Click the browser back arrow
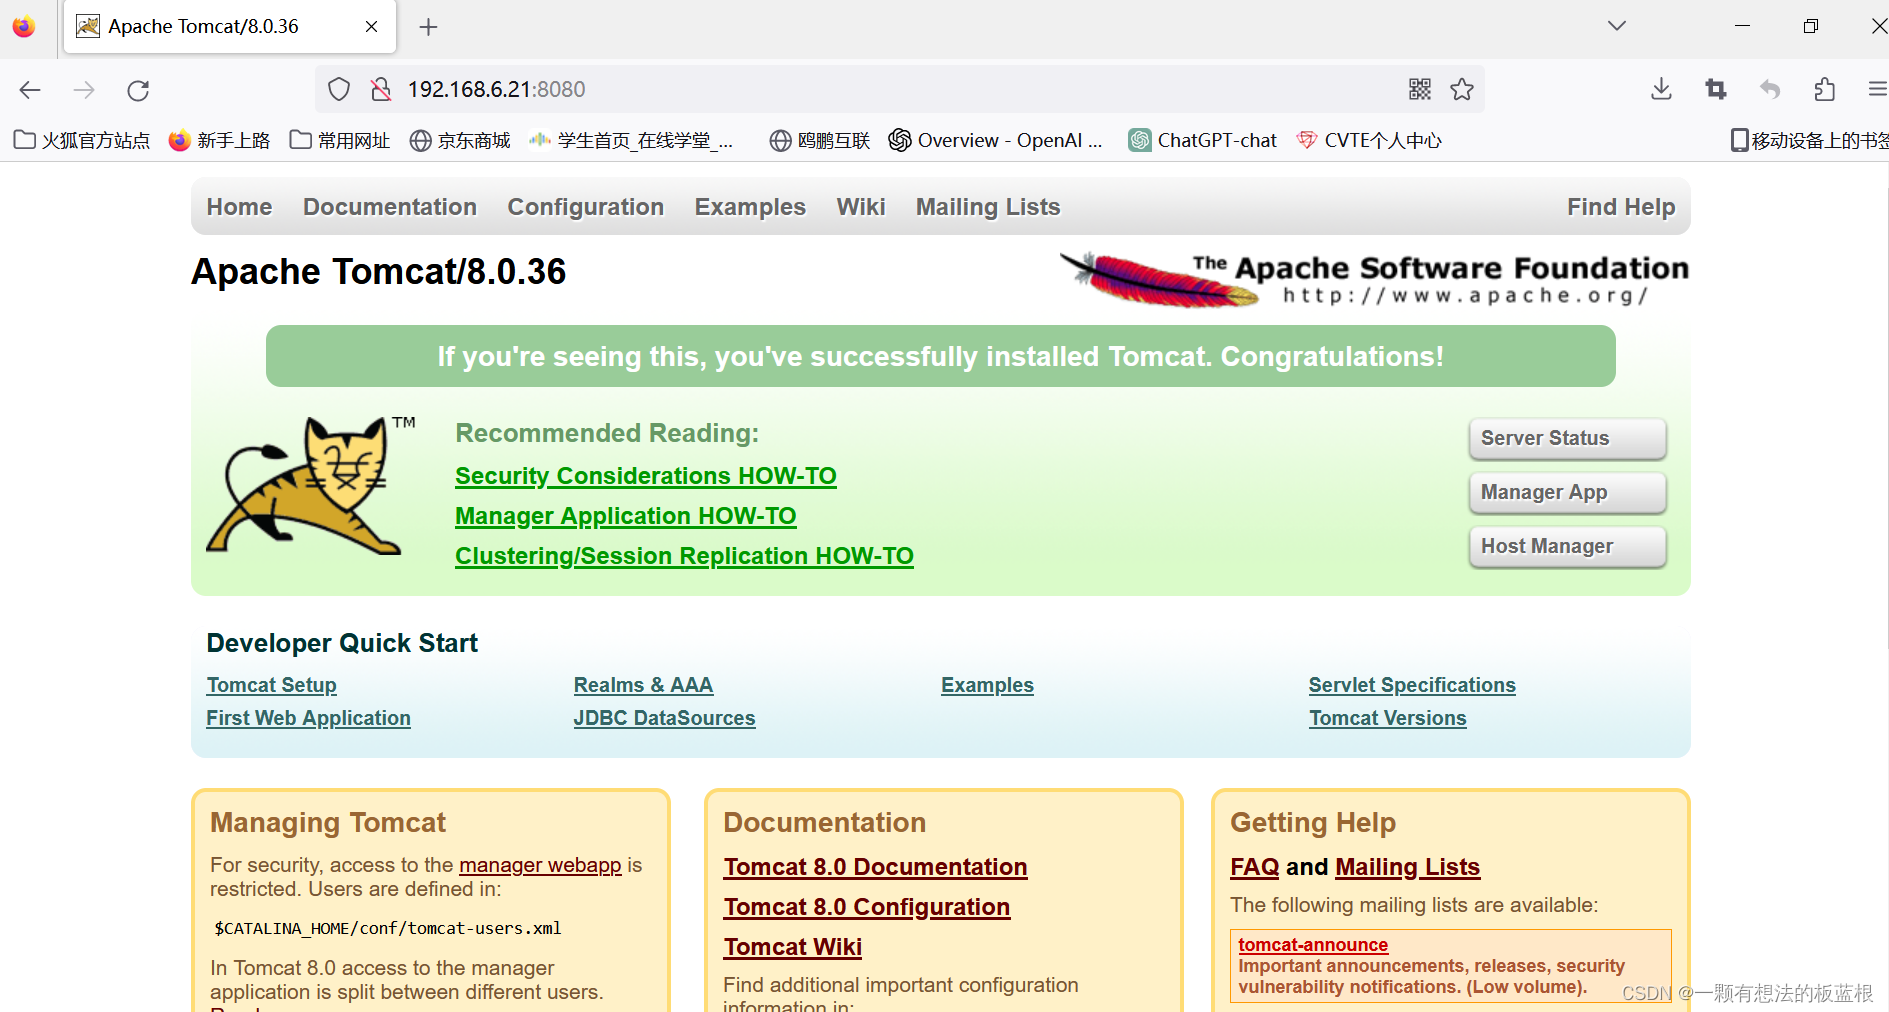 coord(30,90)
